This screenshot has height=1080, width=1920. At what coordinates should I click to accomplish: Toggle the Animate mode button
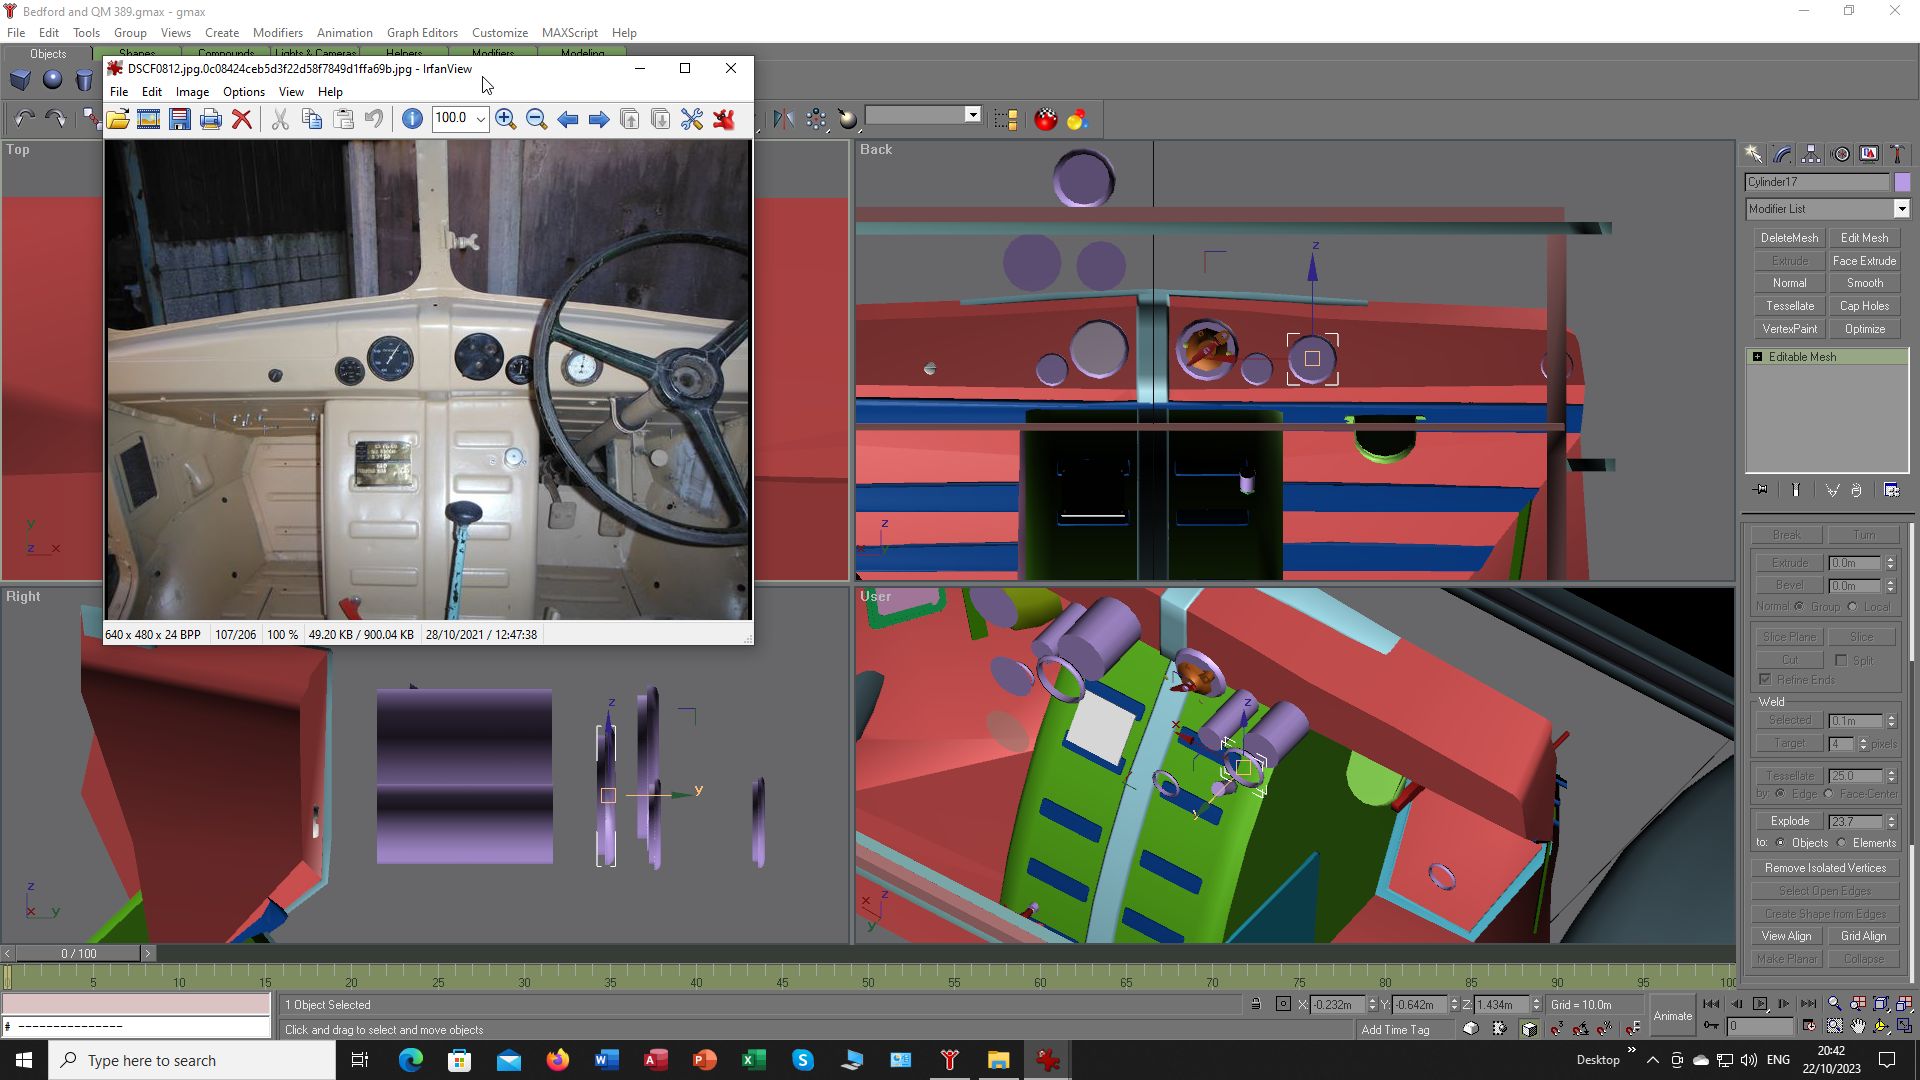[x=1672, y=1015]
